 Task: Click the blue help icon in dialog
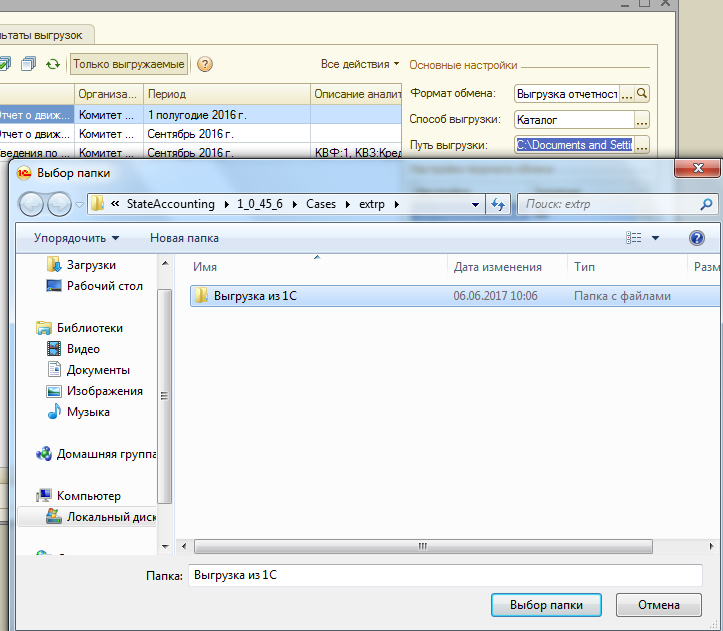(697, 238)
